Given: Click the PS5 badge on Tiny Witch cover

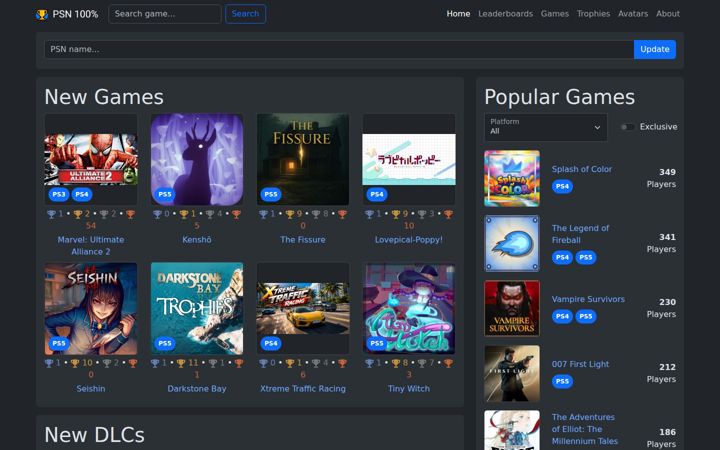Looking at the screenshot, I should 377,343.
